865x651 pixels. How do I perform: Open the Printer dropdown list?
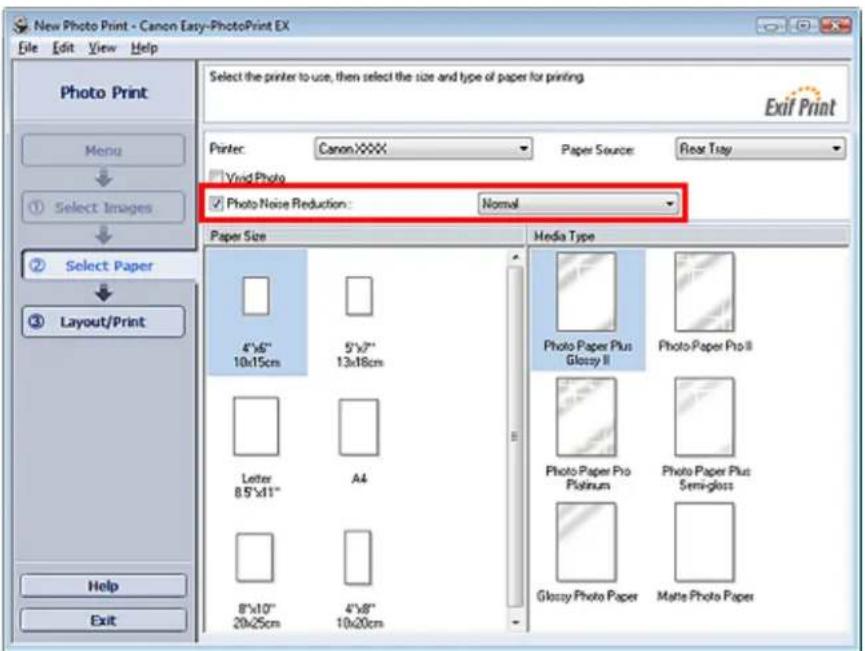423,148
